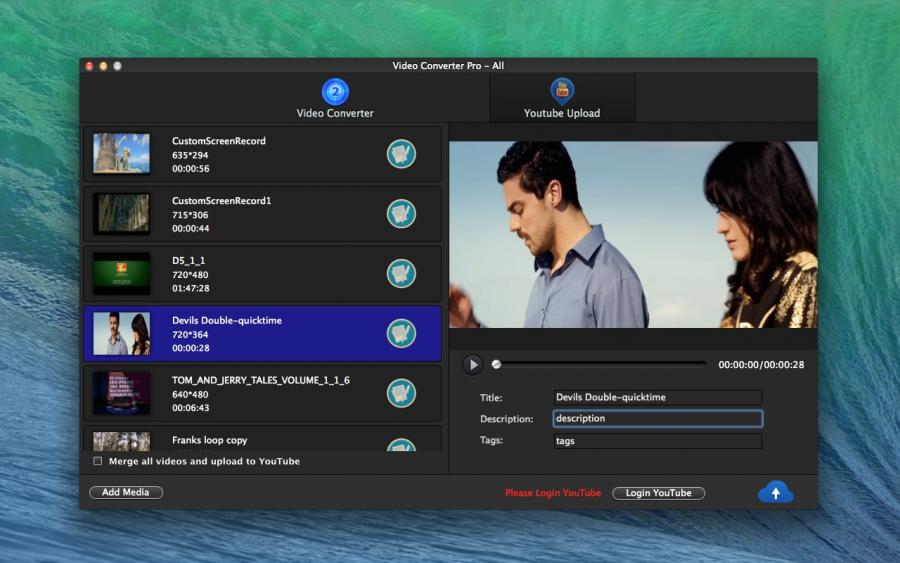The width and height of the screenshot is (900, 563).
Task: Click the '720*364' resolution text
Action: point(190,335)
